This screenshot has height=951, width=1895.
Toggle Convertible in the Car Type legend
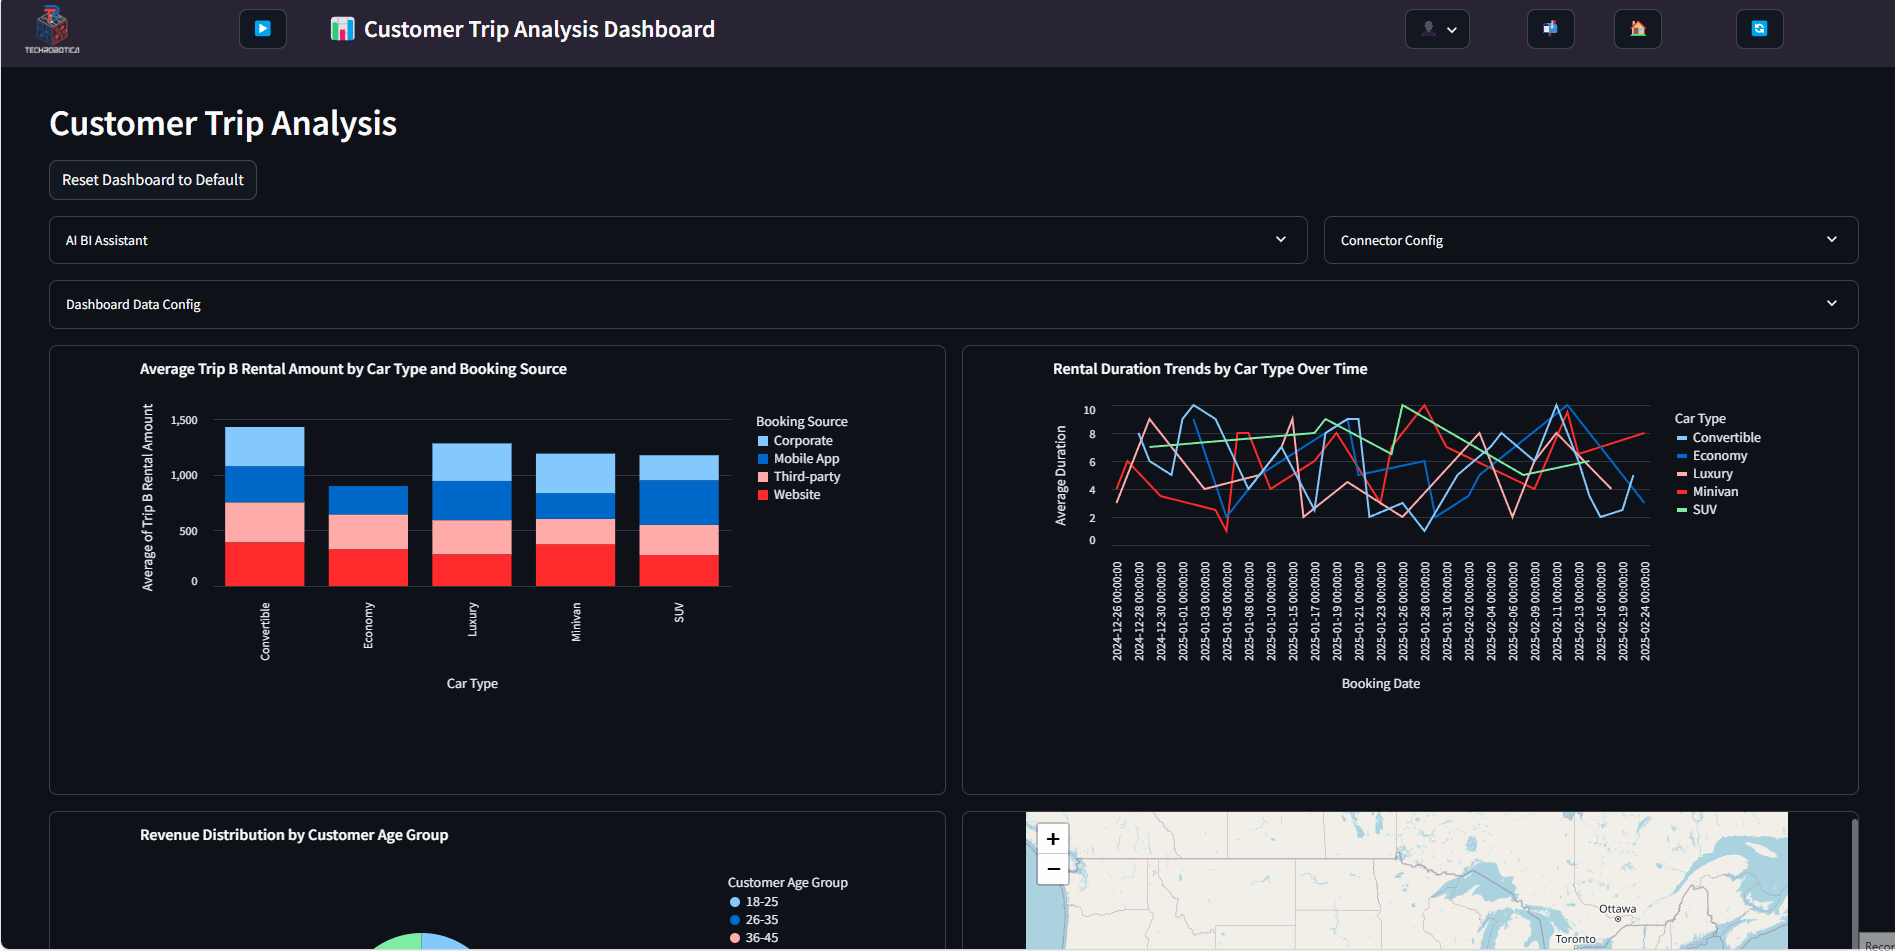tap(1718, 438)
